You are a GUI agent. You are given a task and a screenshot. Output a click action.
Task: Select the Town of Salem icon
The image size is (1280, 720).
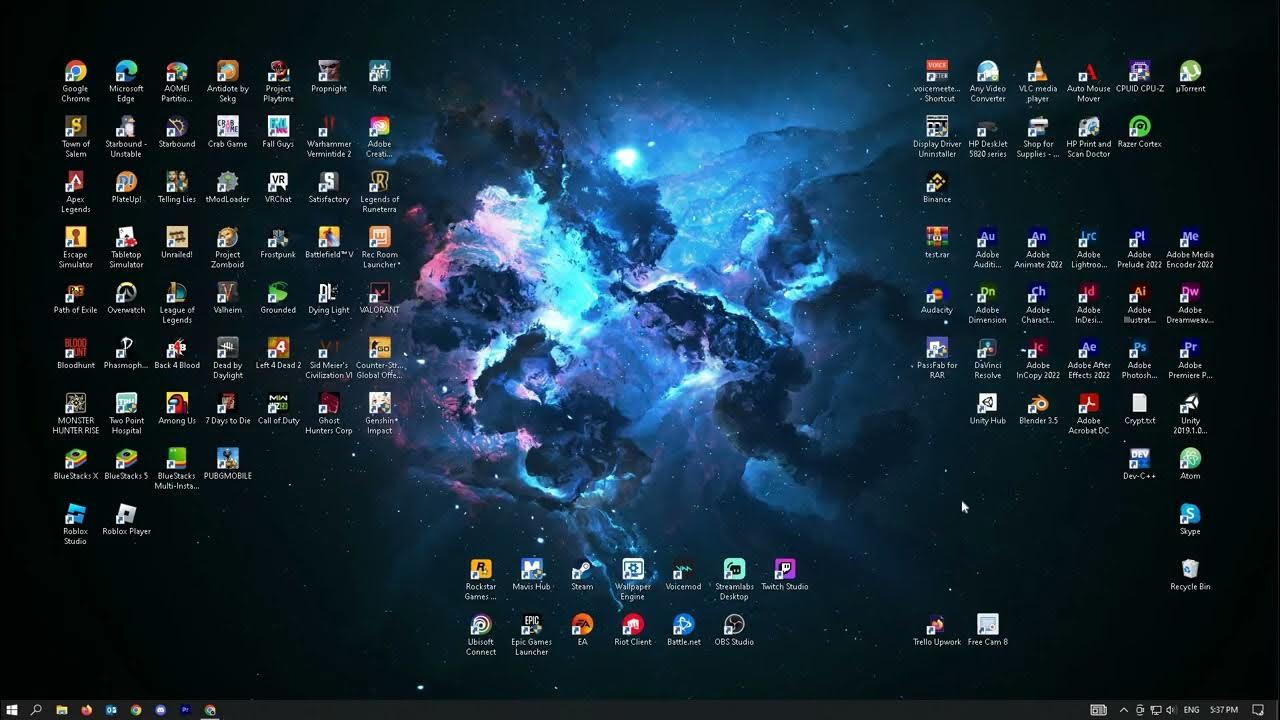pyautogui.click(x=75, y=136)
